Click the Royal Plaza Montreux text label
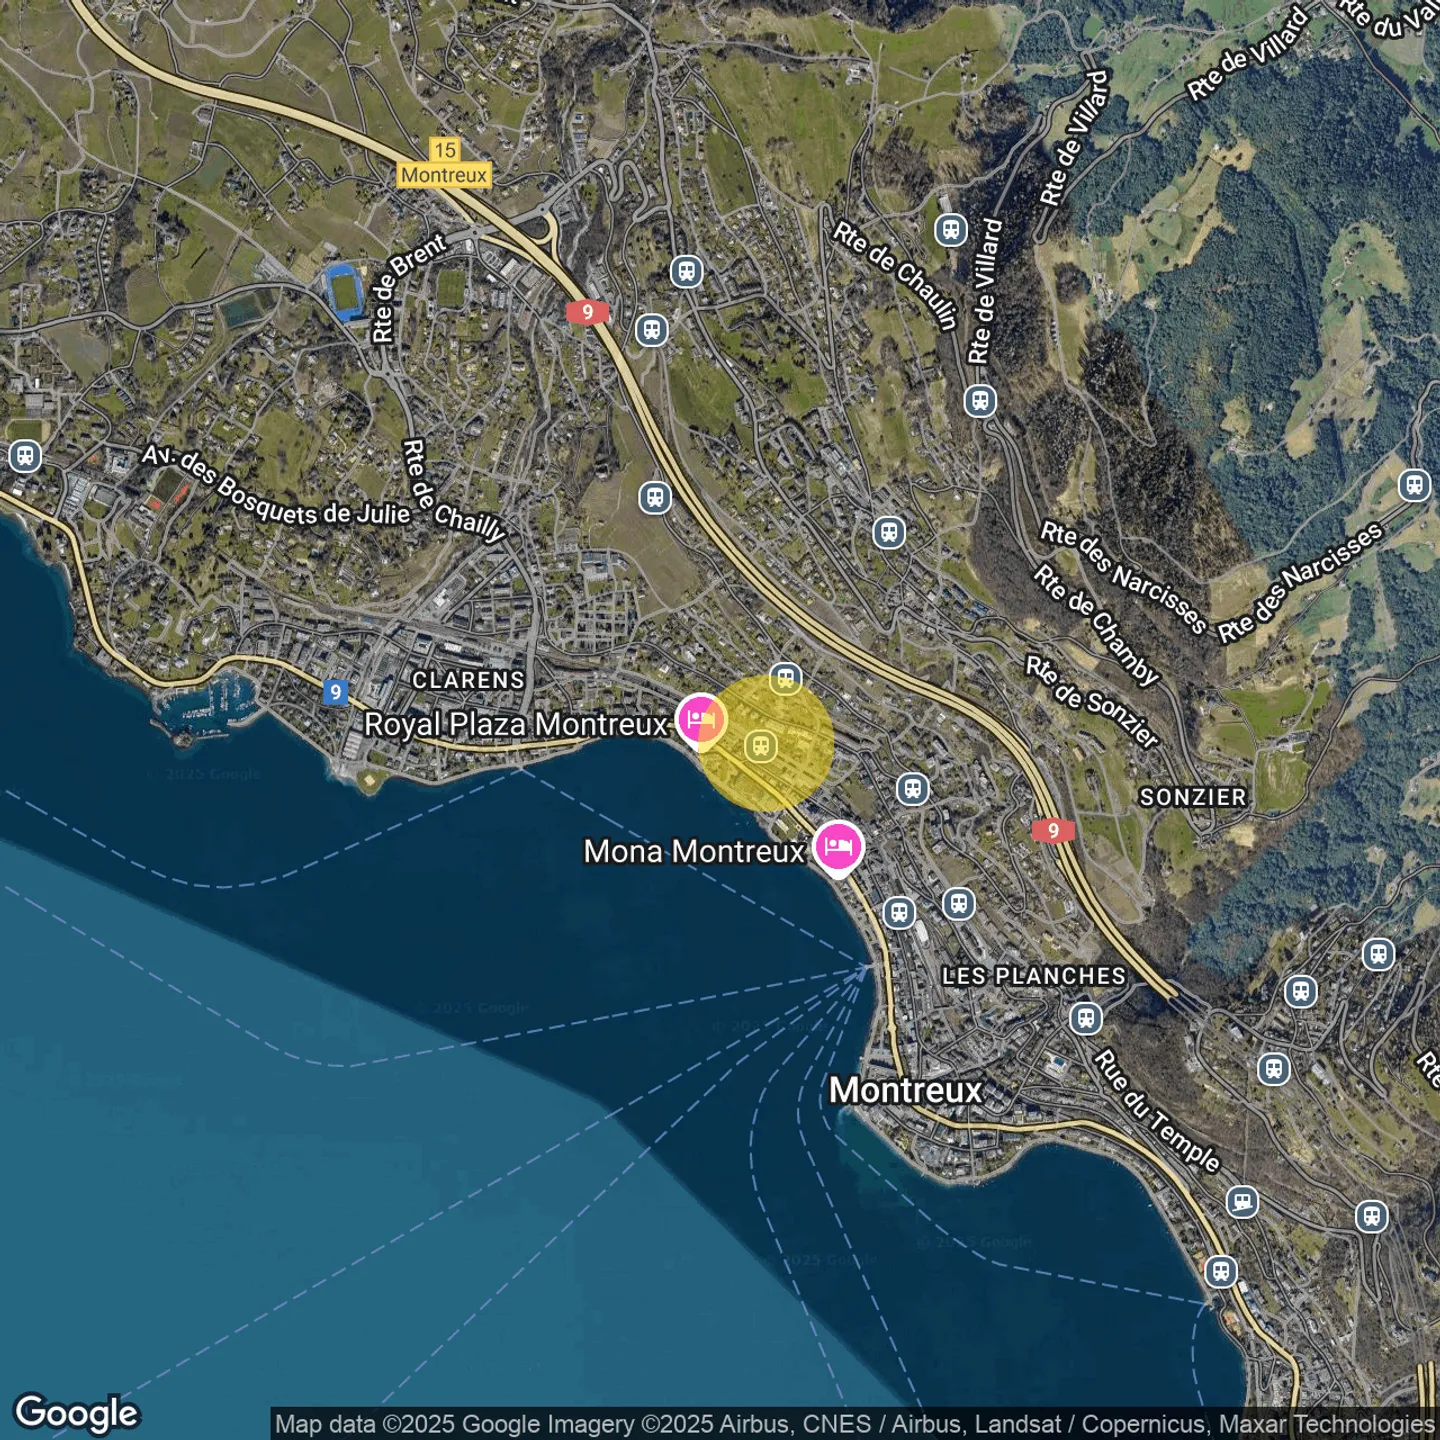 [515, 724]
